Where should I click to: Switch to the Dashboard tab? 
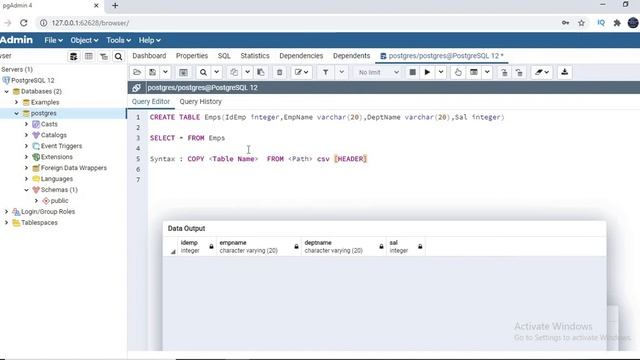pyautogui.click(x=149, y=56)
